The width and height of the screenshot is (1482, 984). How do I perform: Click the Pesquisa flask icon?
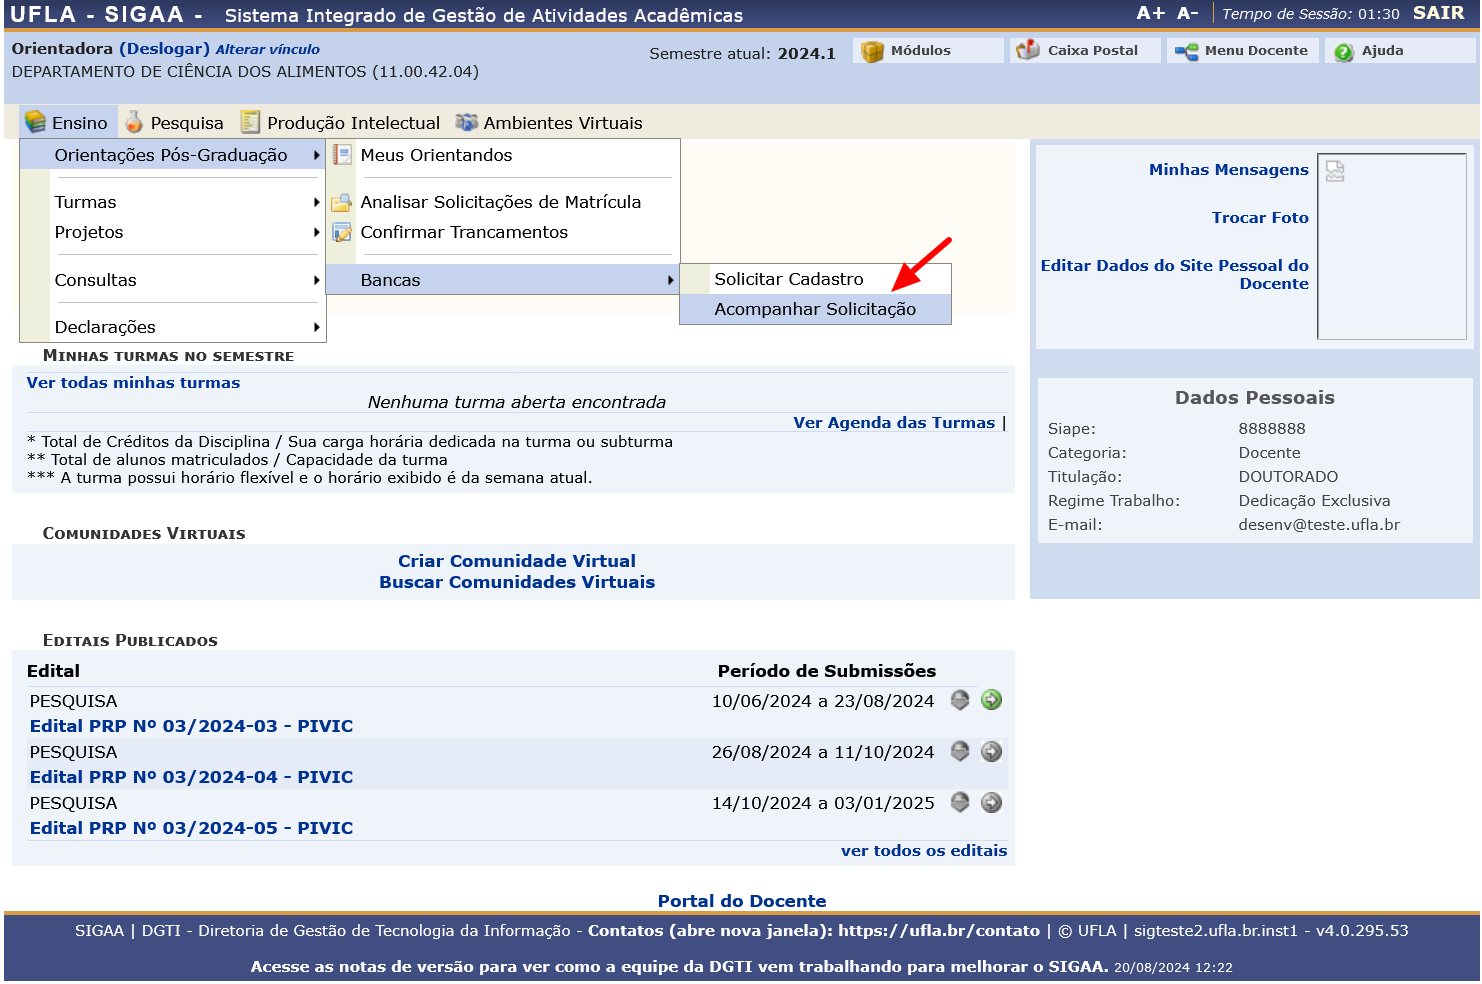134,122
